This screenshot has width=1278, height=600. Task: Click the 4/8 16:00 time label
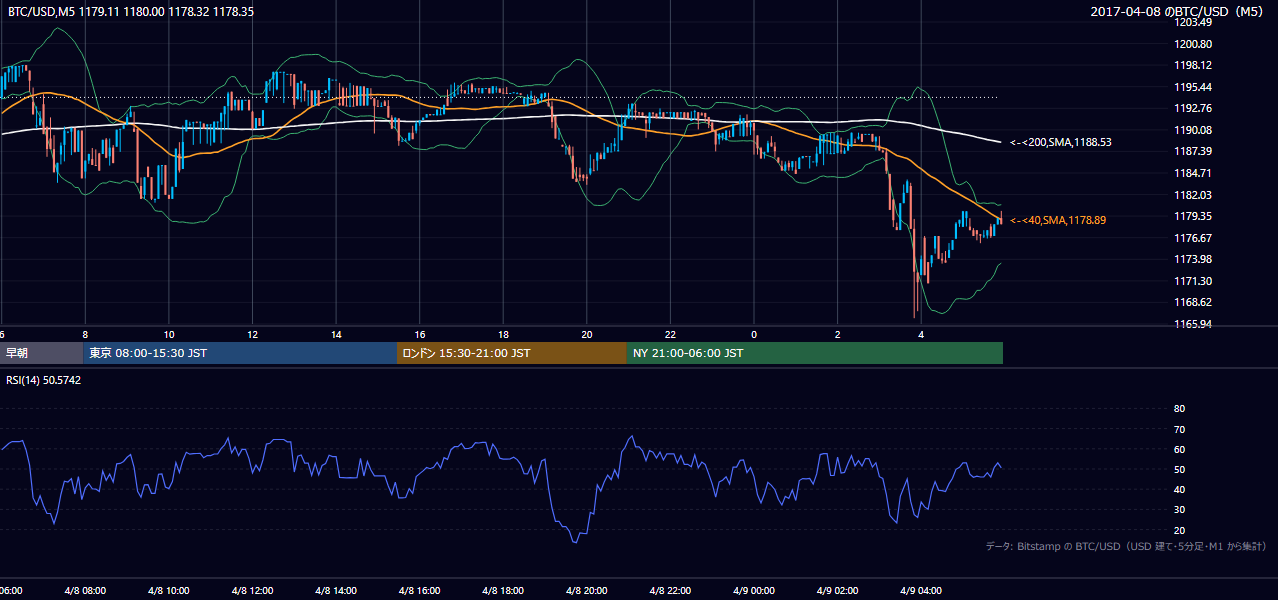[419, 591]
